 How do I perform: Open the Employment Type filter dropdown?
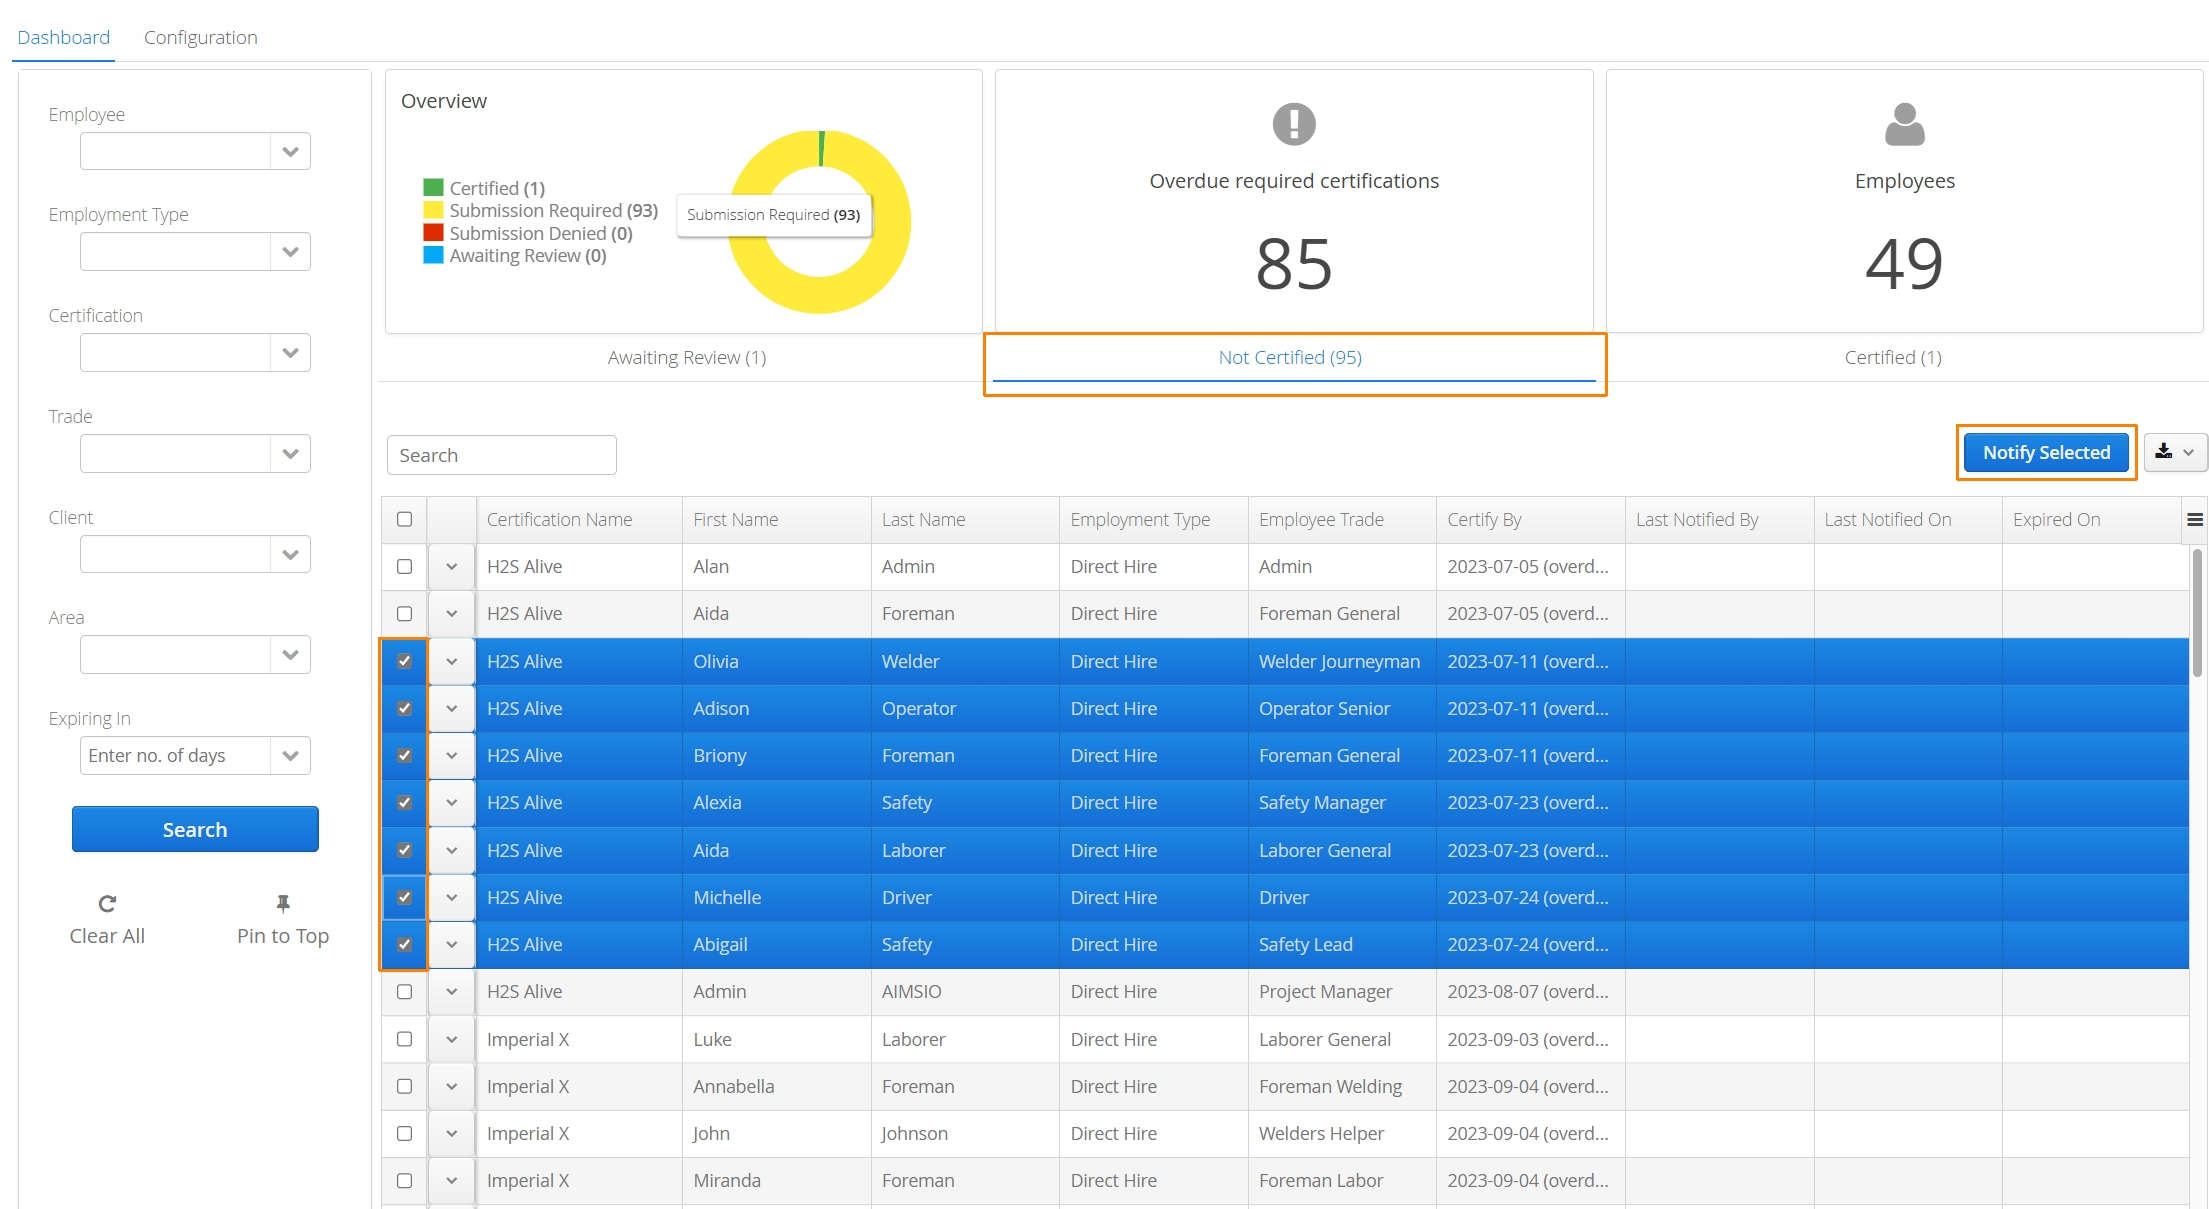pyautogui.click(x=290, y=252)
